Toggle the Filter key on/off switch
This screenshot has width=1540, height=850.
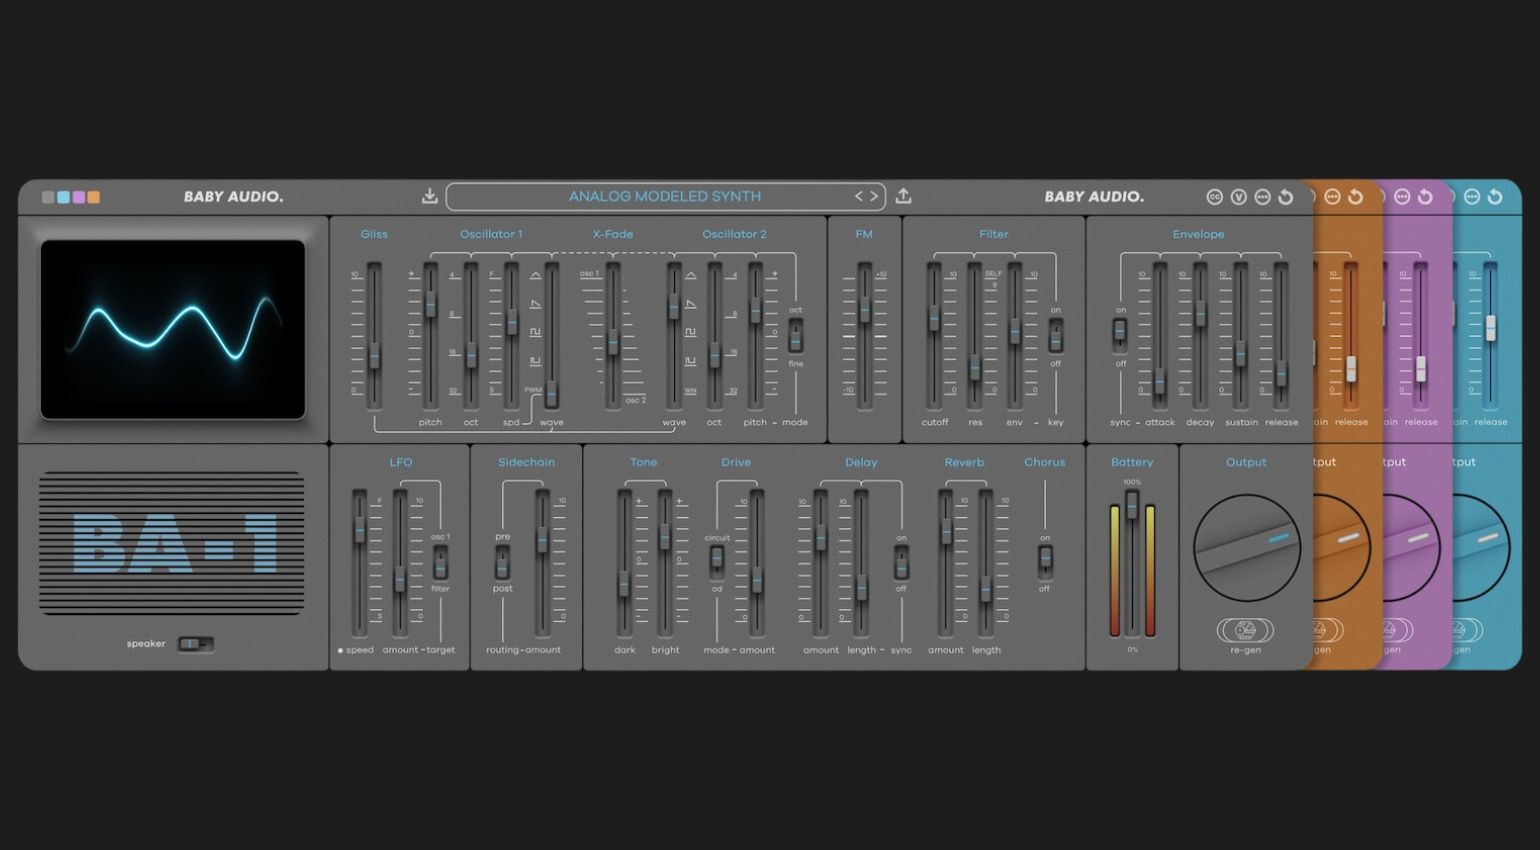point(1055,337)
